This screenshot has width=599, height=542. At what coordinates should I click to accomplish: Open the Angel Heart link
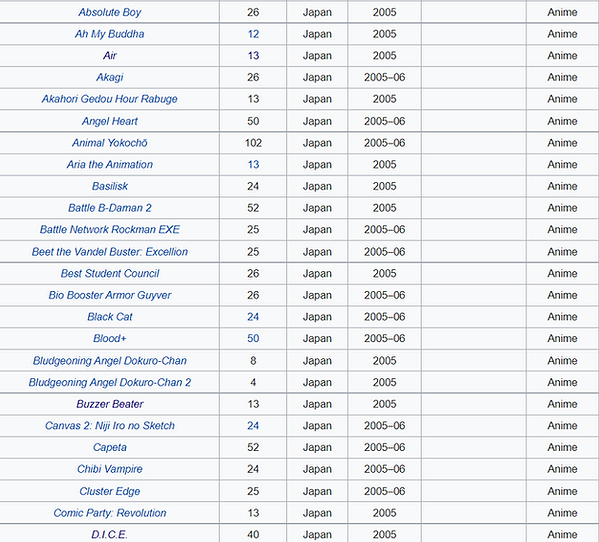110,121
